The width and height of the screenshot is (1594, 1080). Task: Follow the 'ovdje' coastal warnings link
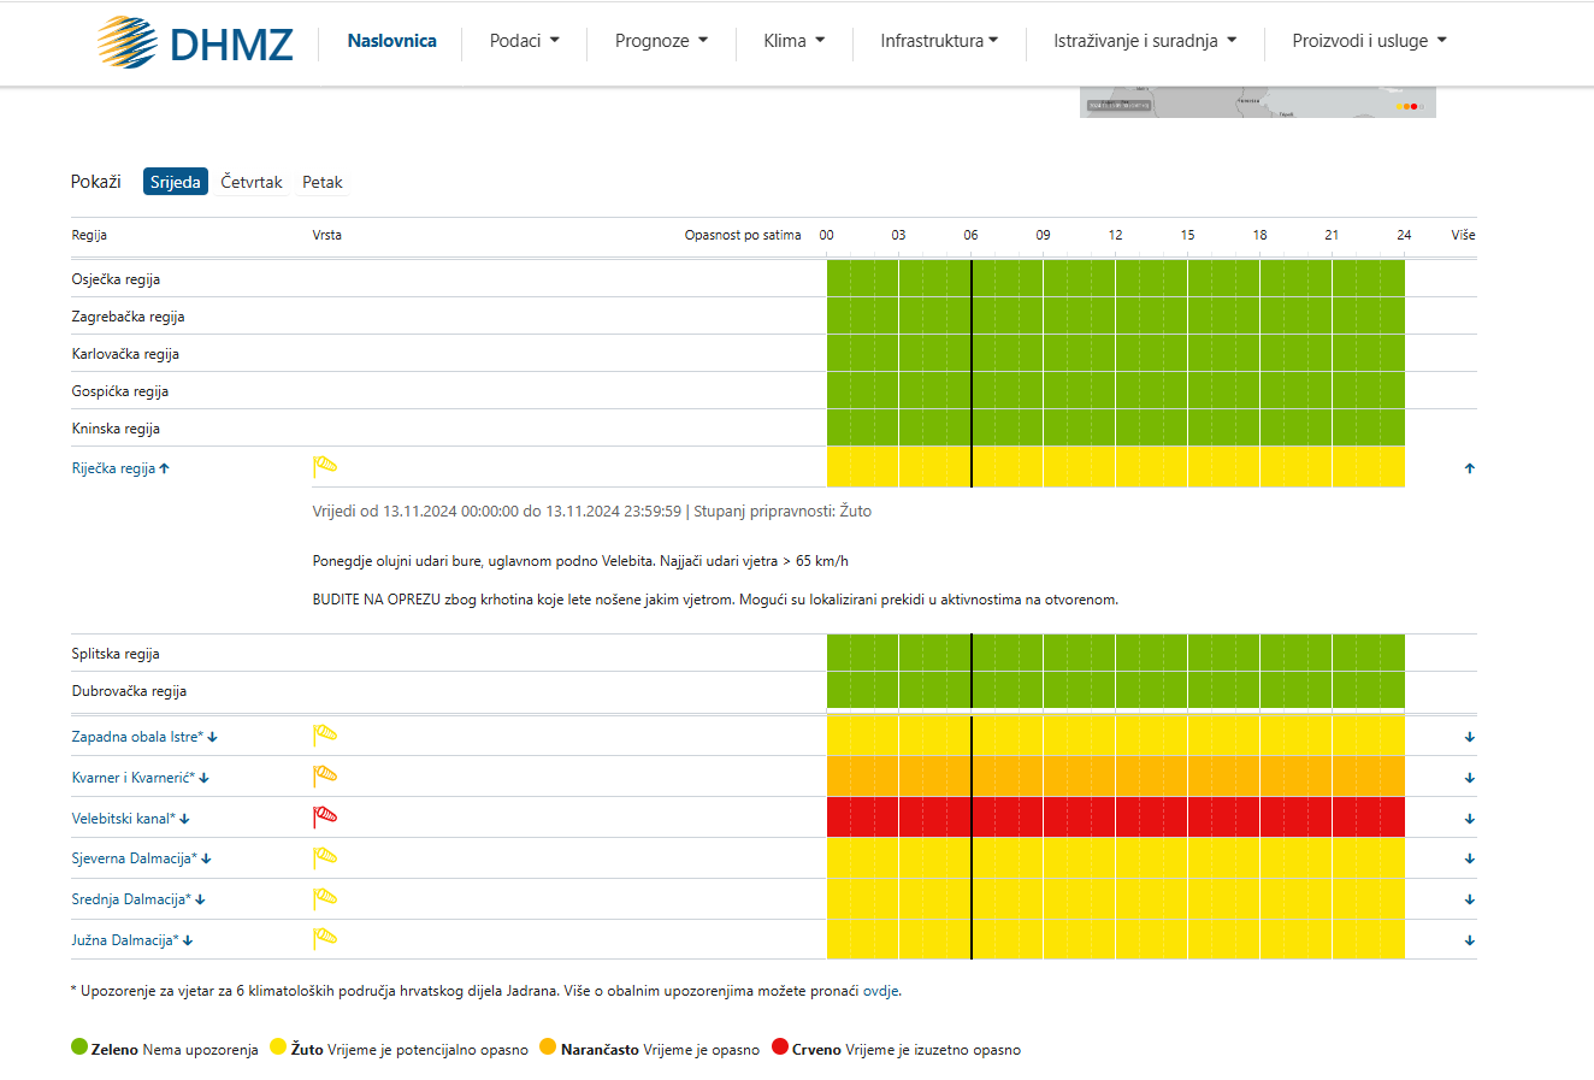coord(880,991)
